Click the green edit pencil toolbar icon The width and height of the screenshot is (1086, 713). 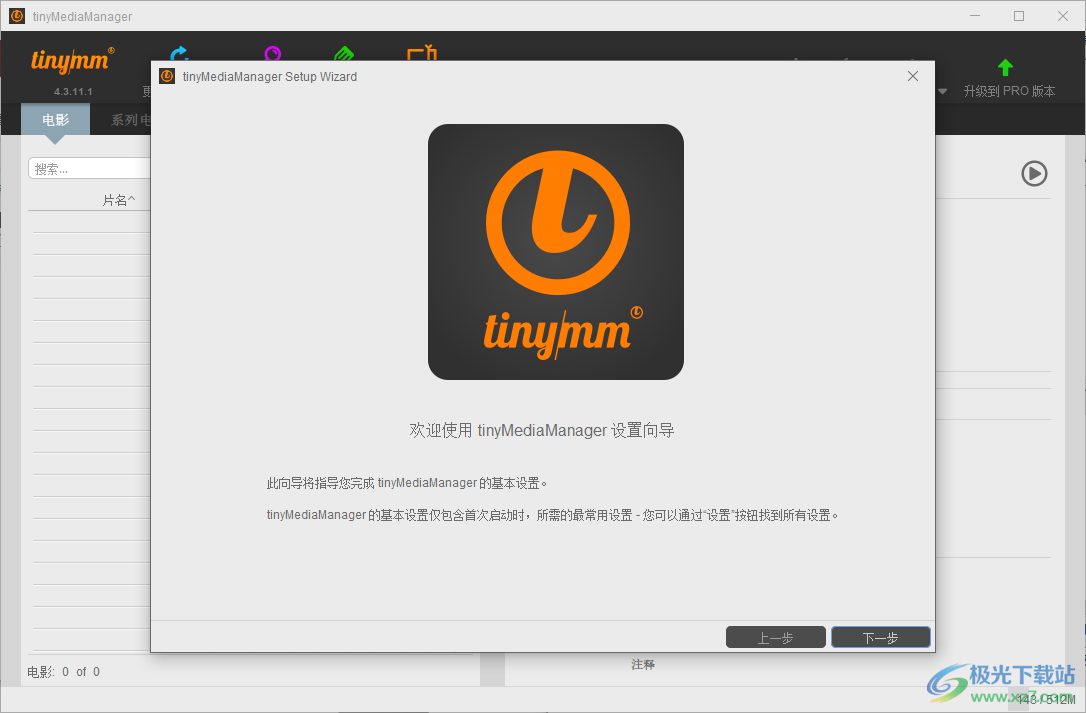(344, 53)
